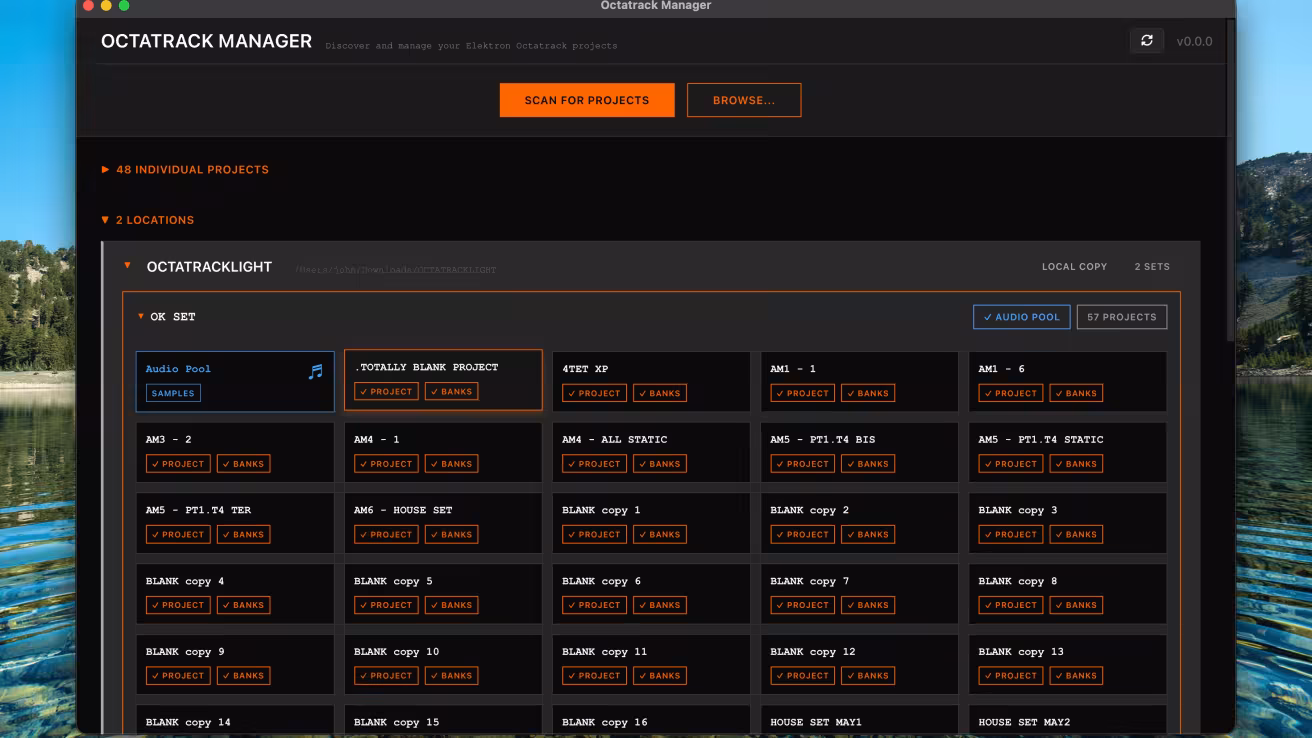Toggle Banks badge on AM3 - 2

pos(243,464)
